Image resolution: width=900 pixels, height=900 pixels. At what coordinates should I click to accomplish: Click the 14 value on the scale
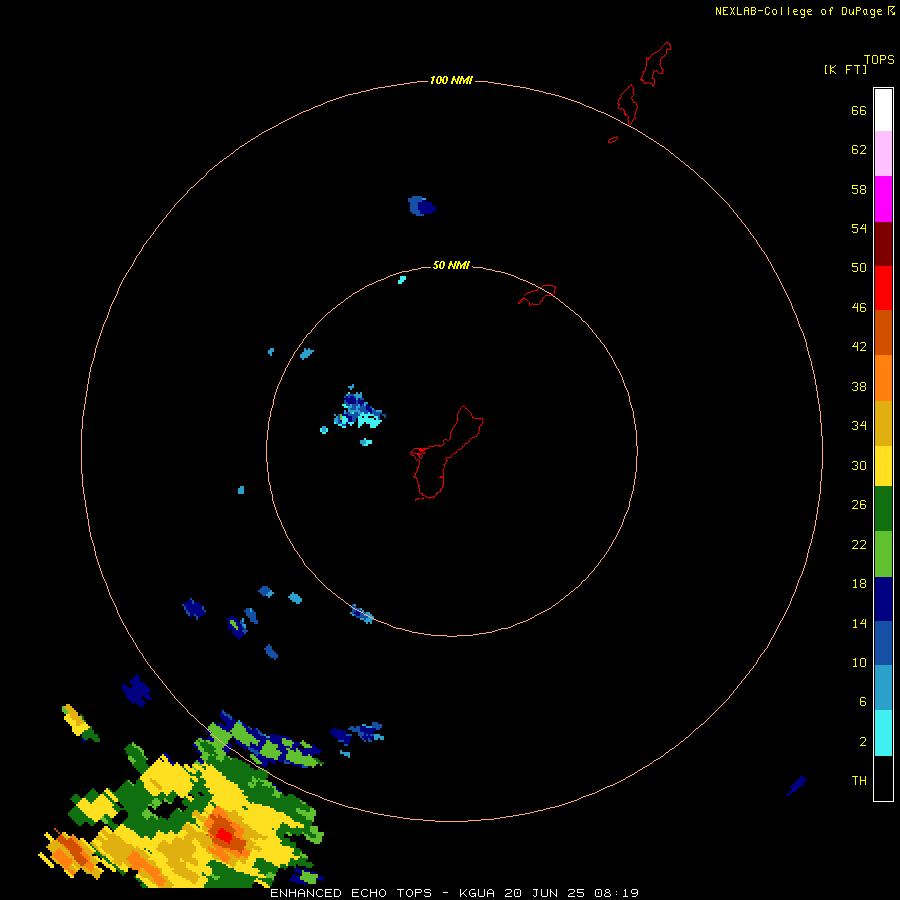[859, 623]
